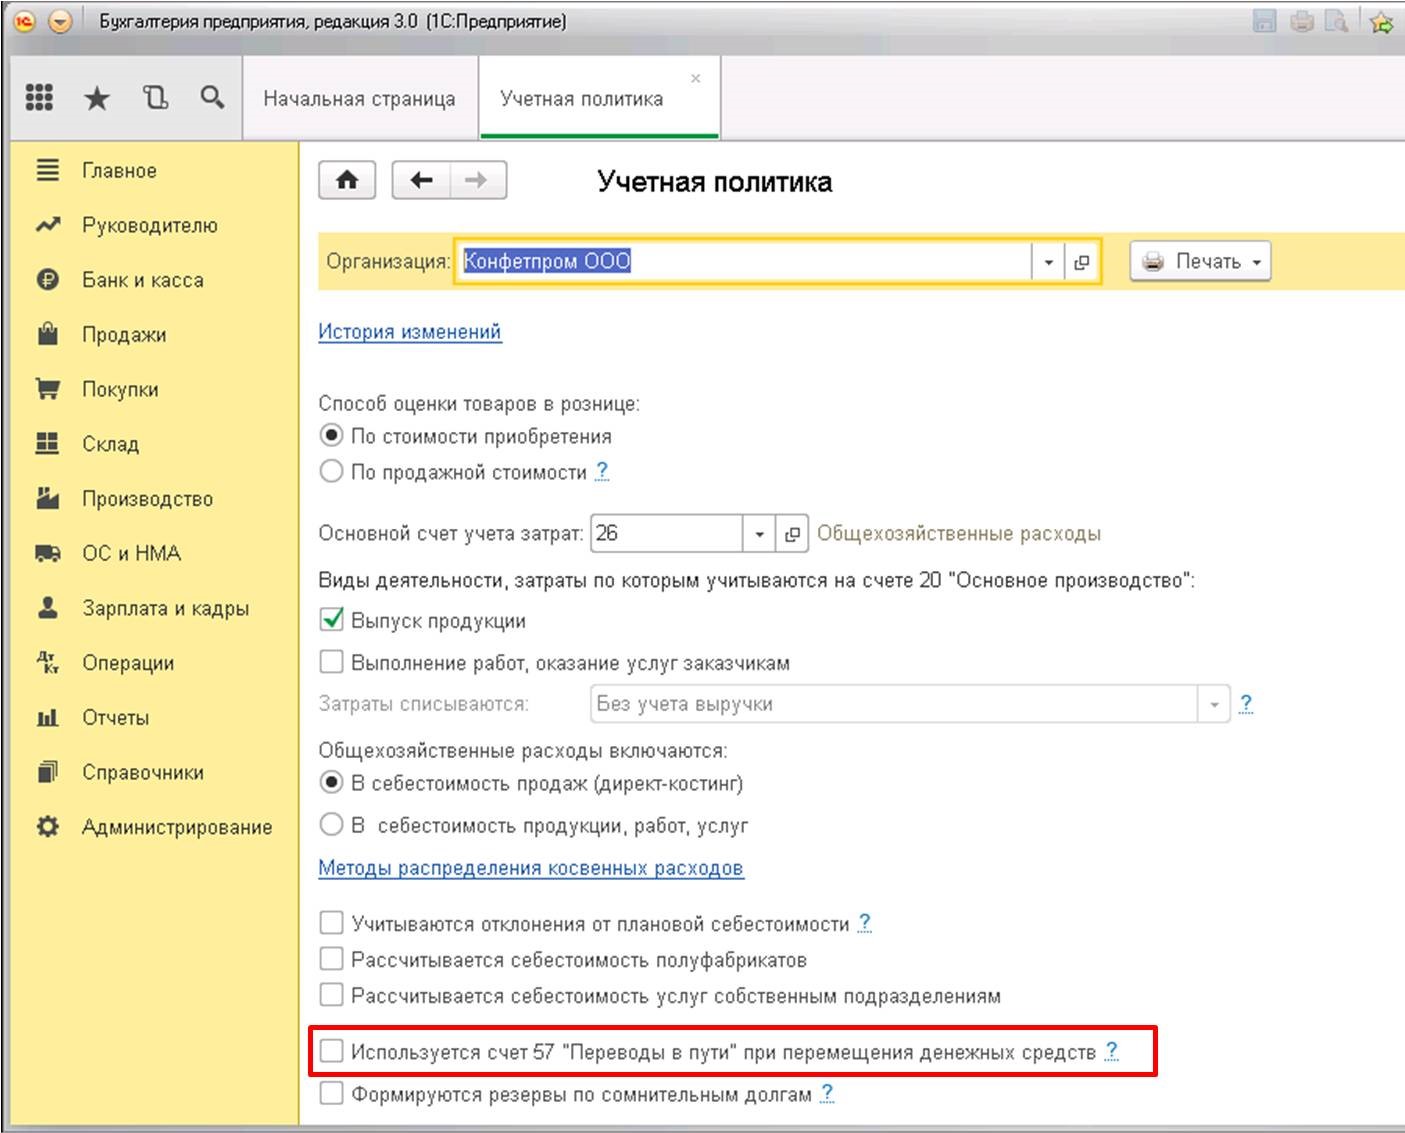
Task: Expand main cost account dropdown
Action: [x=759, y=534]
